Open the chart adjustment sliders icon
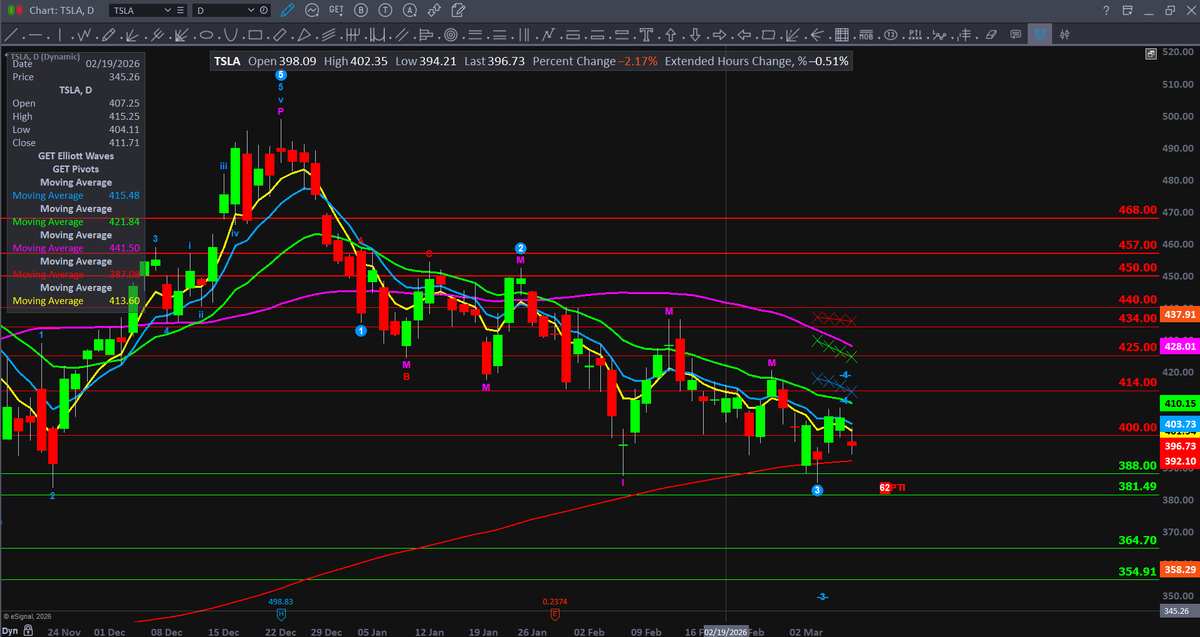The width and height of the screenshot is (1200, 637). (1065, 35)
